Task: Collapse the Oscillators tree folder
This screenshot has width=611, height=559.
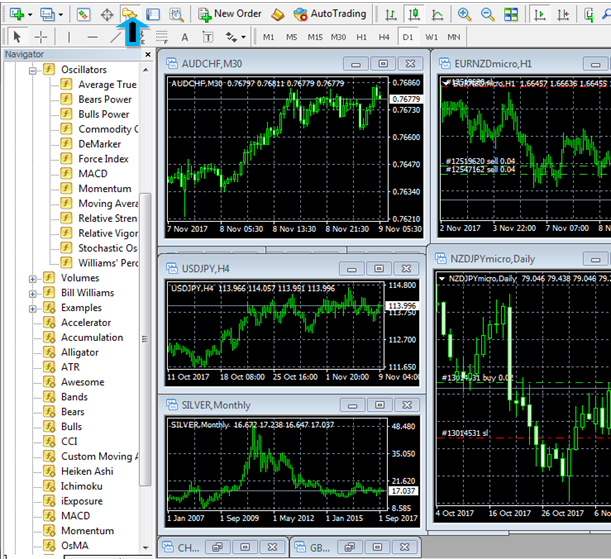Action: coord(33,70)
